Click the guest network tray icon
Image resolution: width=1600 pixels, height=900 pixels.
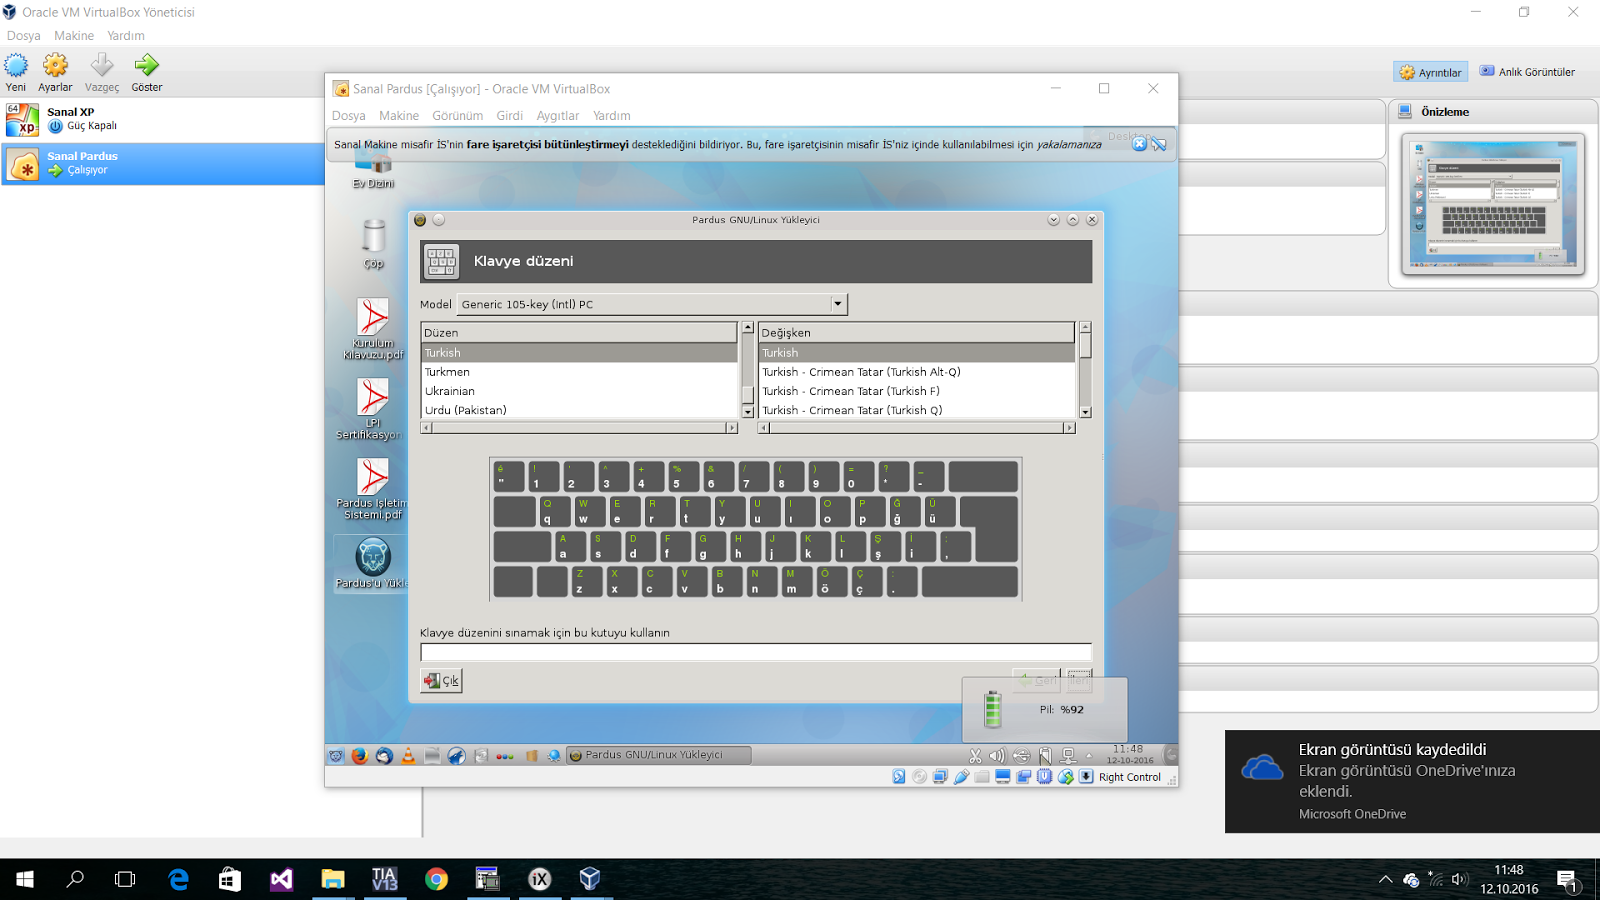point(1068,756)
